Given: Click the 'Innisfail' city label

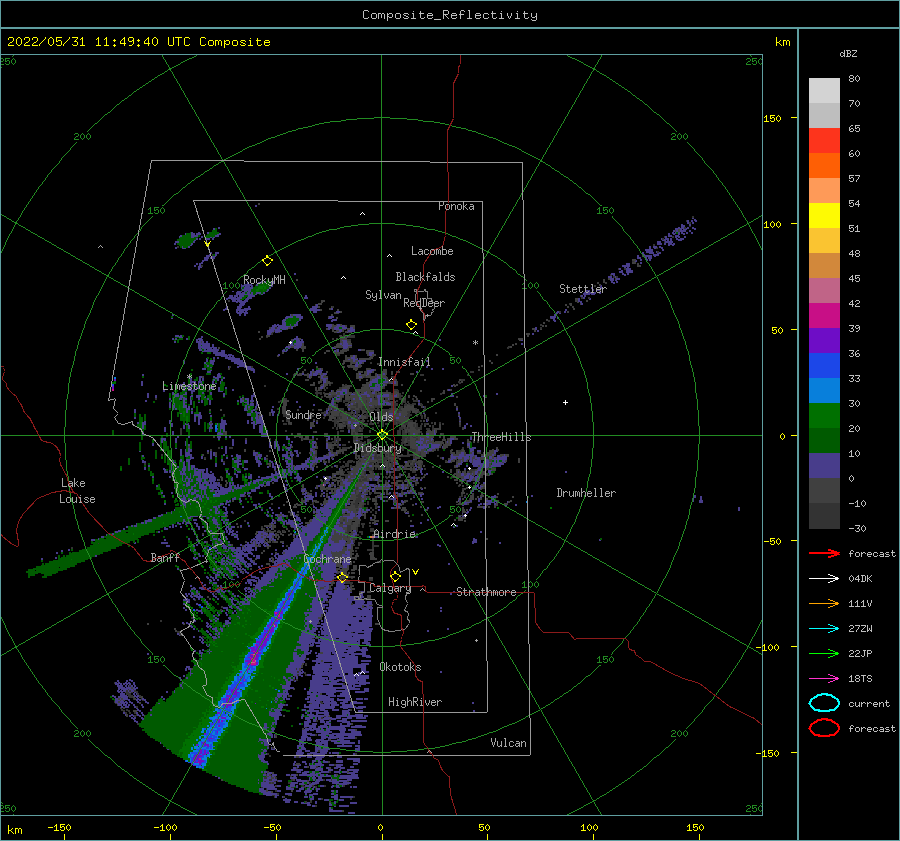Looking at the screenshot, I should click(404, 362).
